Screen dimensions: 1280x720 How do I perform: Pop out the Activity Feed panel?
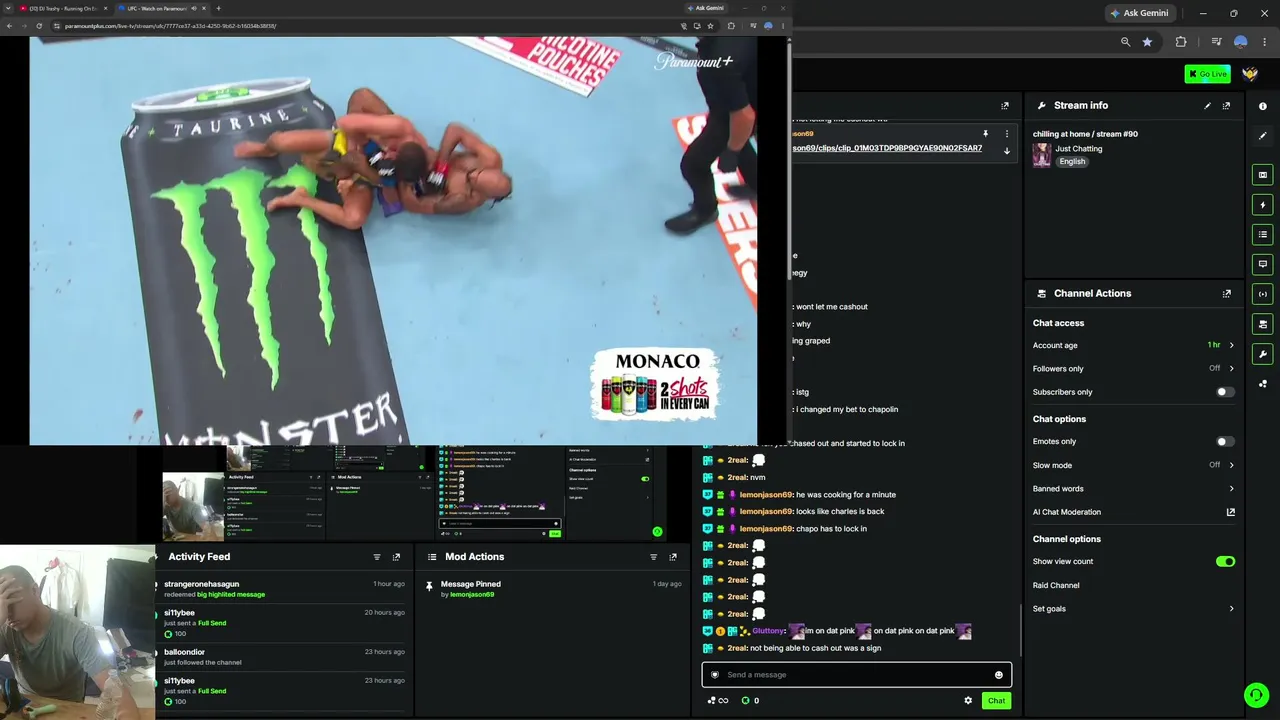[396, 557]
